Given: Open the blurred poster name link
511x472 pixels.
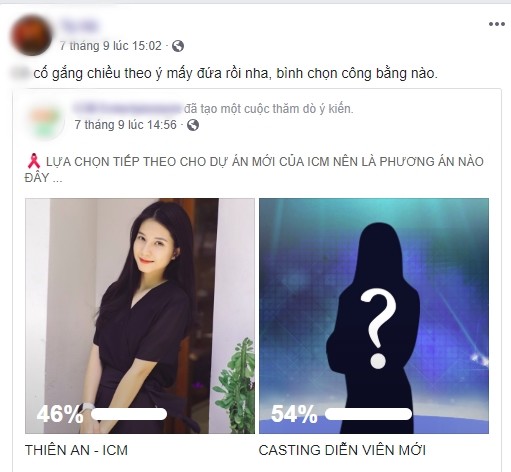Looking at the screenshot, I should point(79,26).
